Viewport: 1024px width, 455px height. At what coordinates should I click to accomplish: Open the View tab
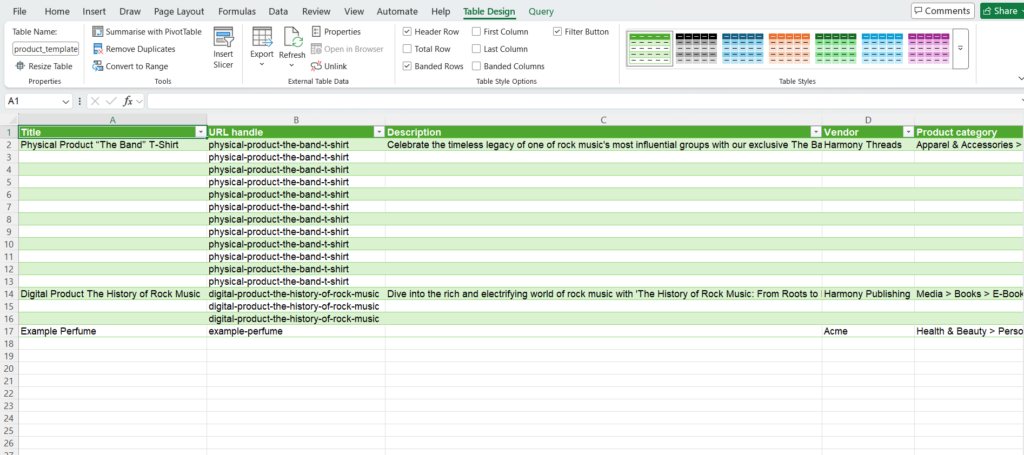(354, 11)
